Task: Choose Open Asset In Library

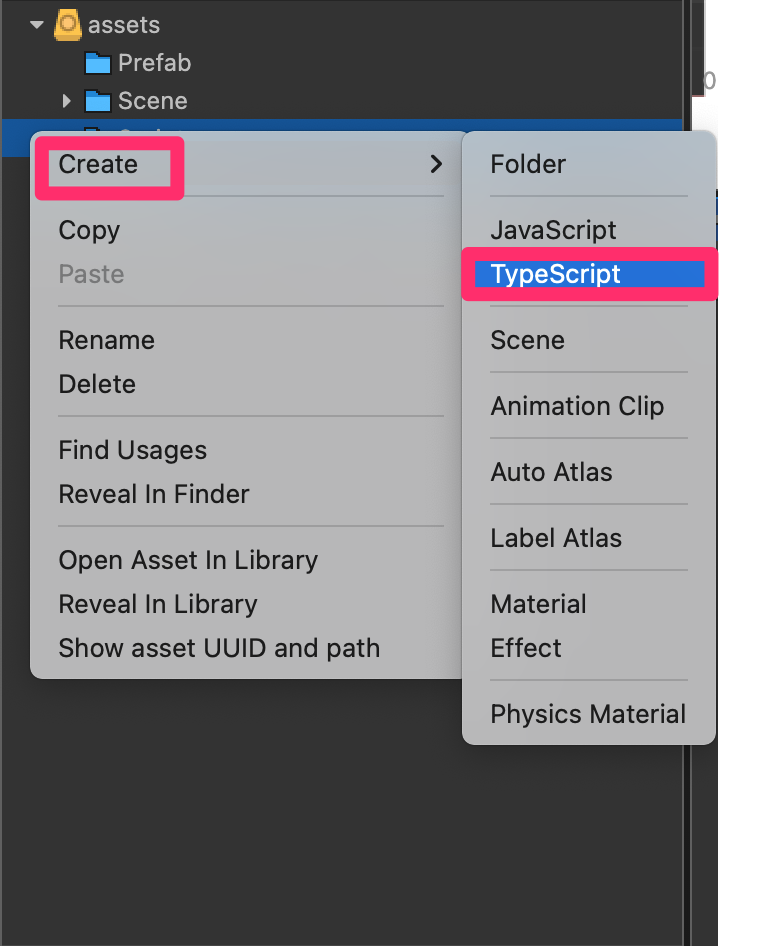Action: coord(188,560)
